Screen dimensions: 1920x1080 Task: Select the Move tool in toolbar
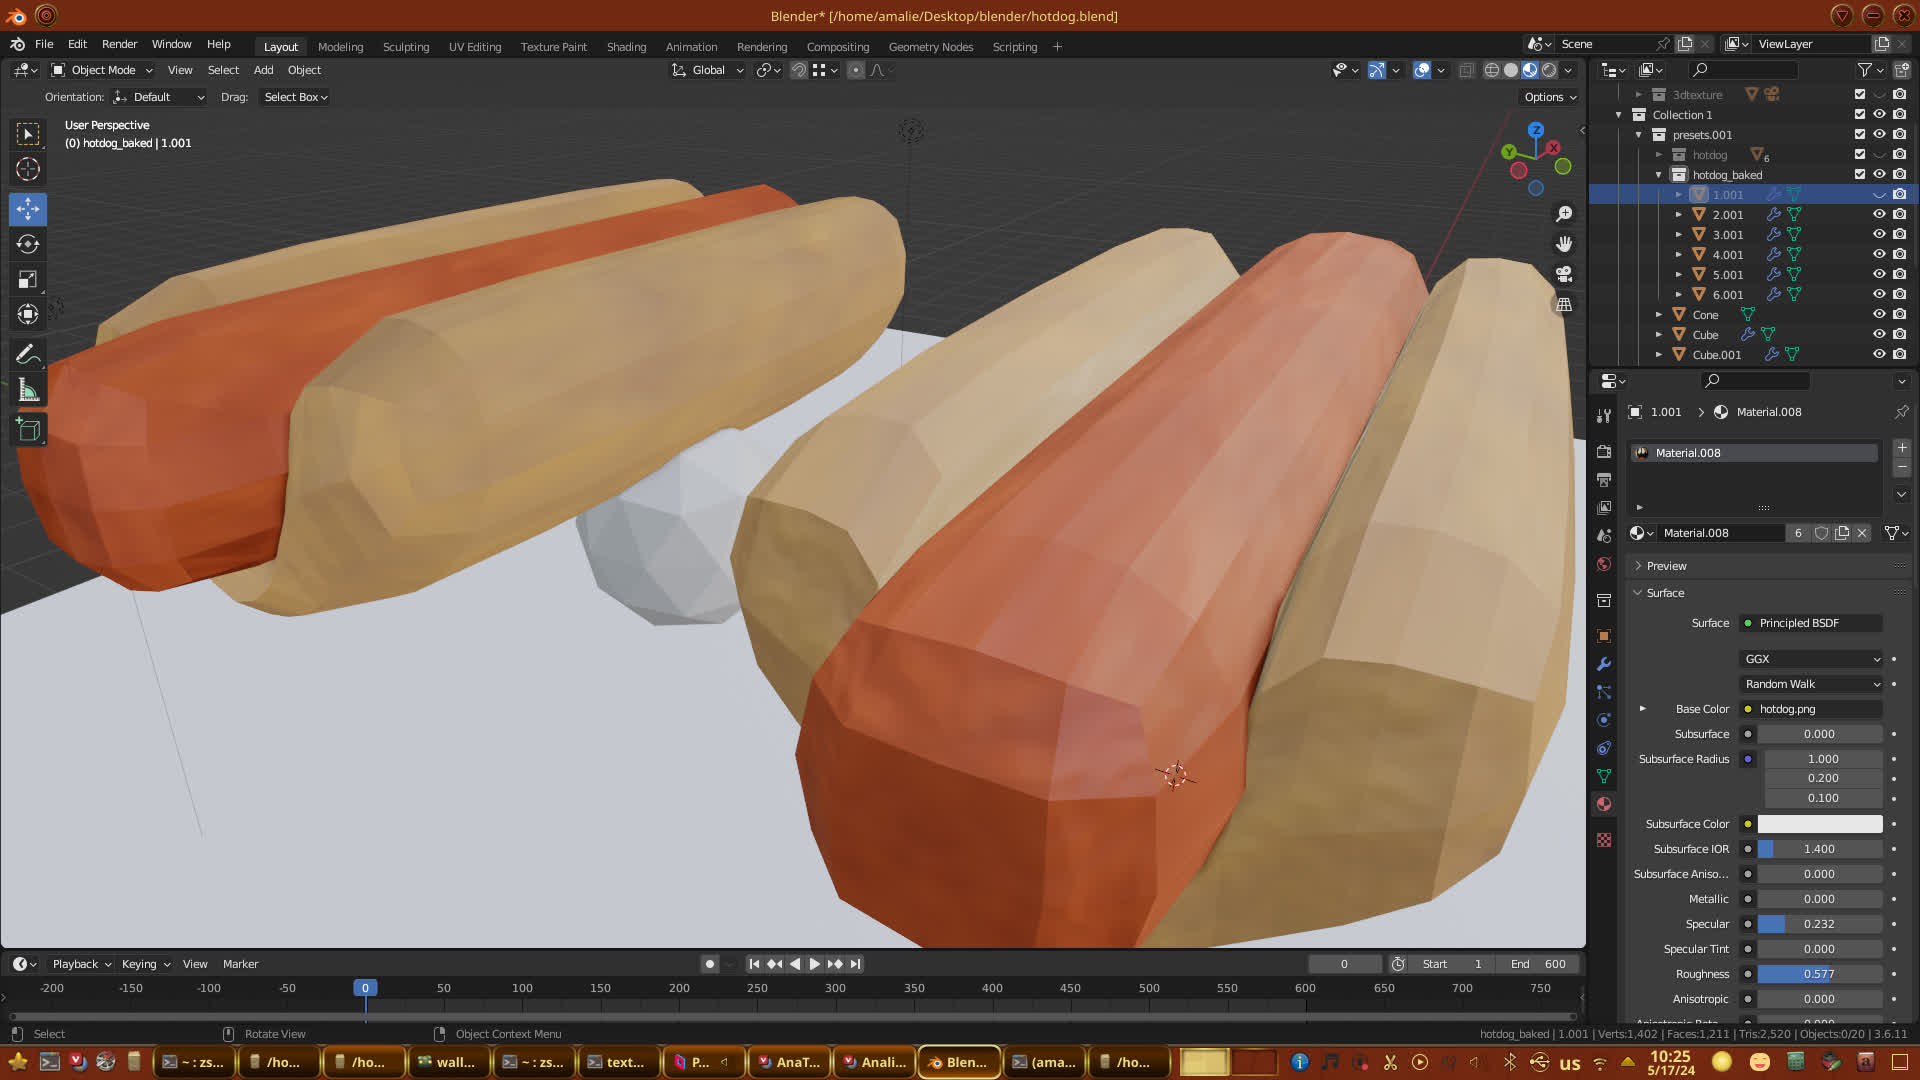coord(28,209)
